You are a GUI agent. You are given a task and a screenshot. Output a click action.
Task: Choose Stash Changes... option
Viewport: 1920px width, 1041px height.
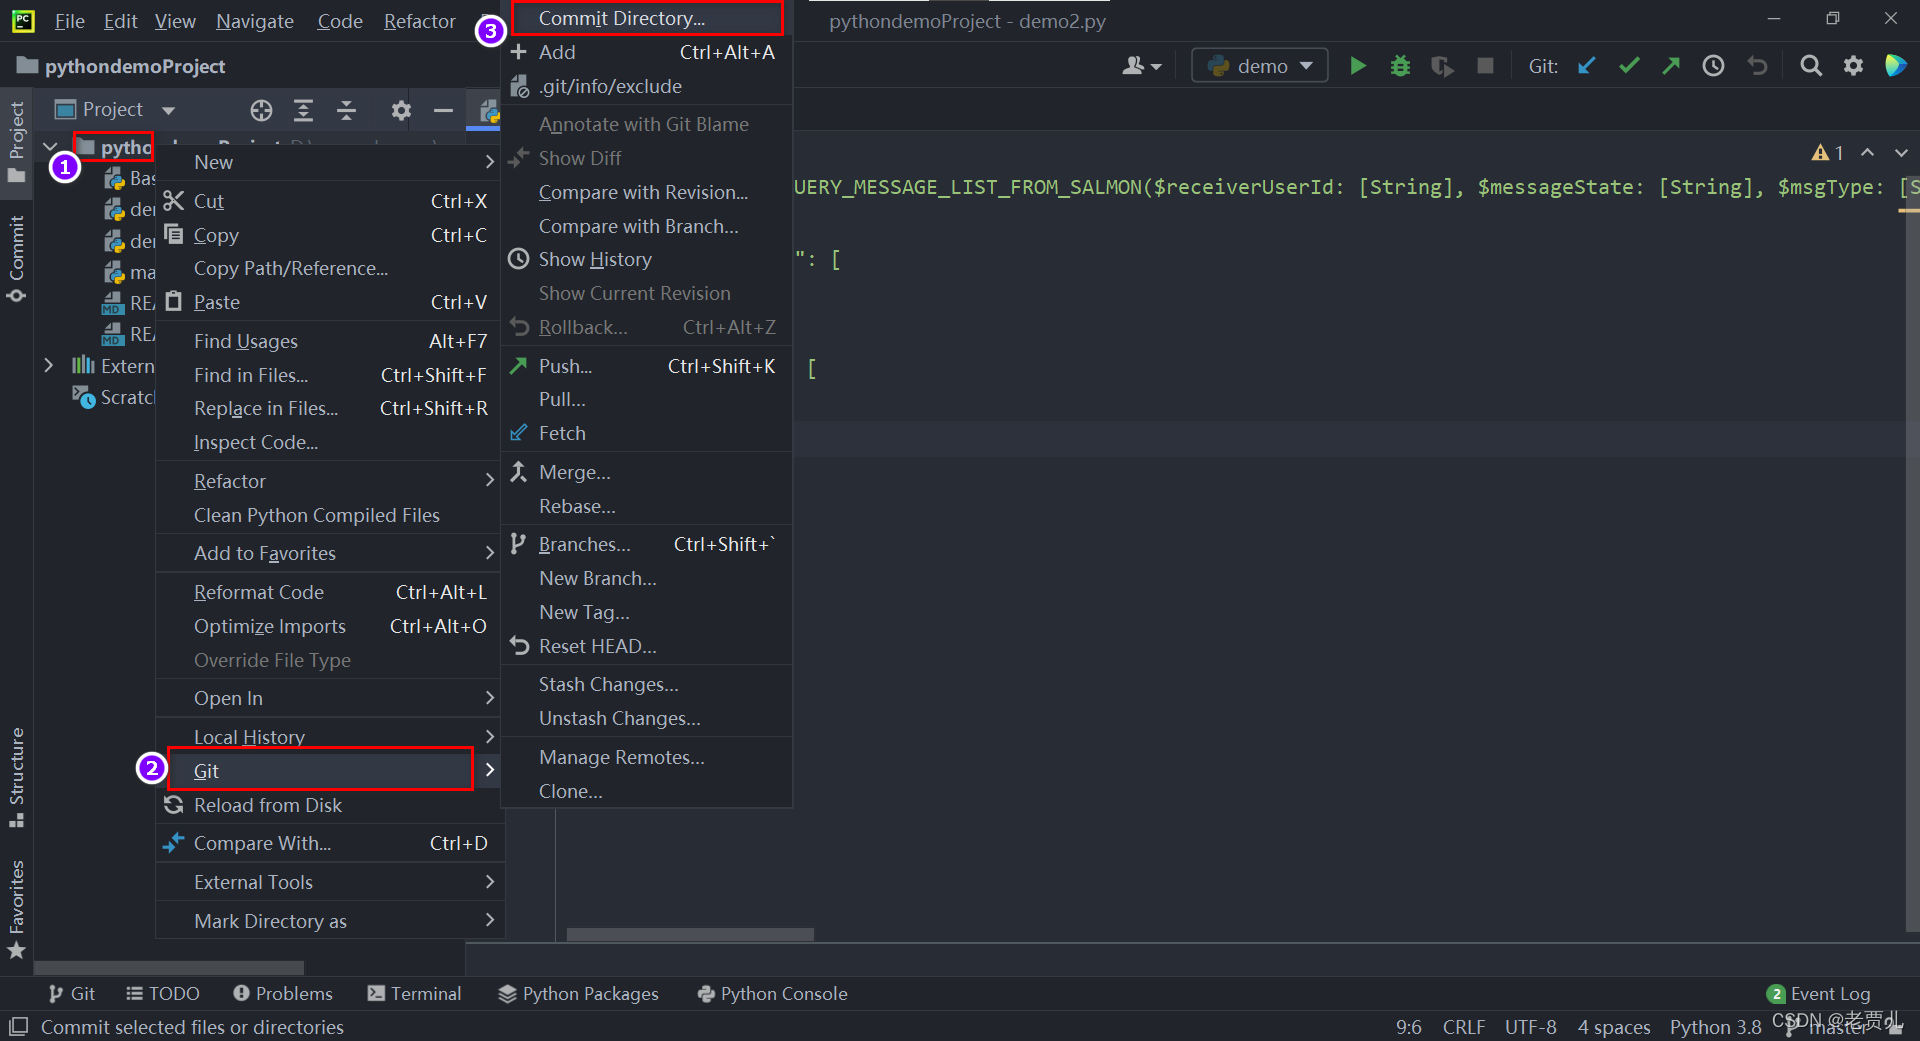pyautogui.click(x=647, y=684)
